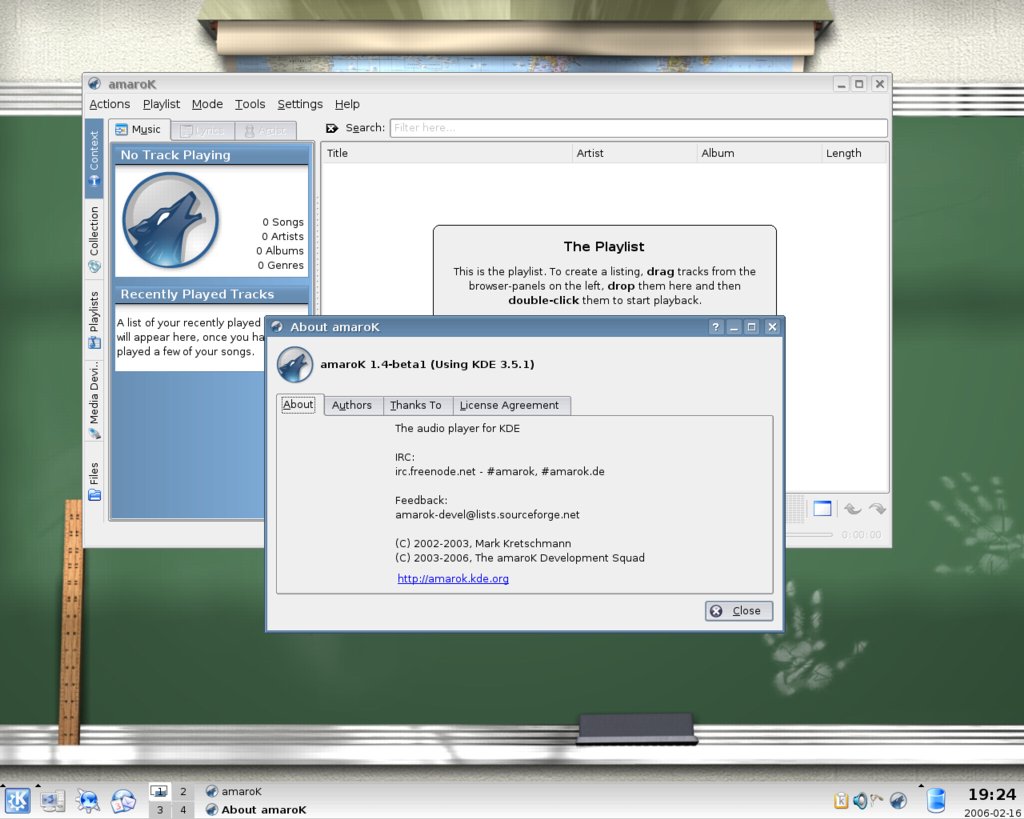Switch to the Authors tab
Image resolution: width=1024 pixels, height=819 pixels.
click(x=353, y=405)
